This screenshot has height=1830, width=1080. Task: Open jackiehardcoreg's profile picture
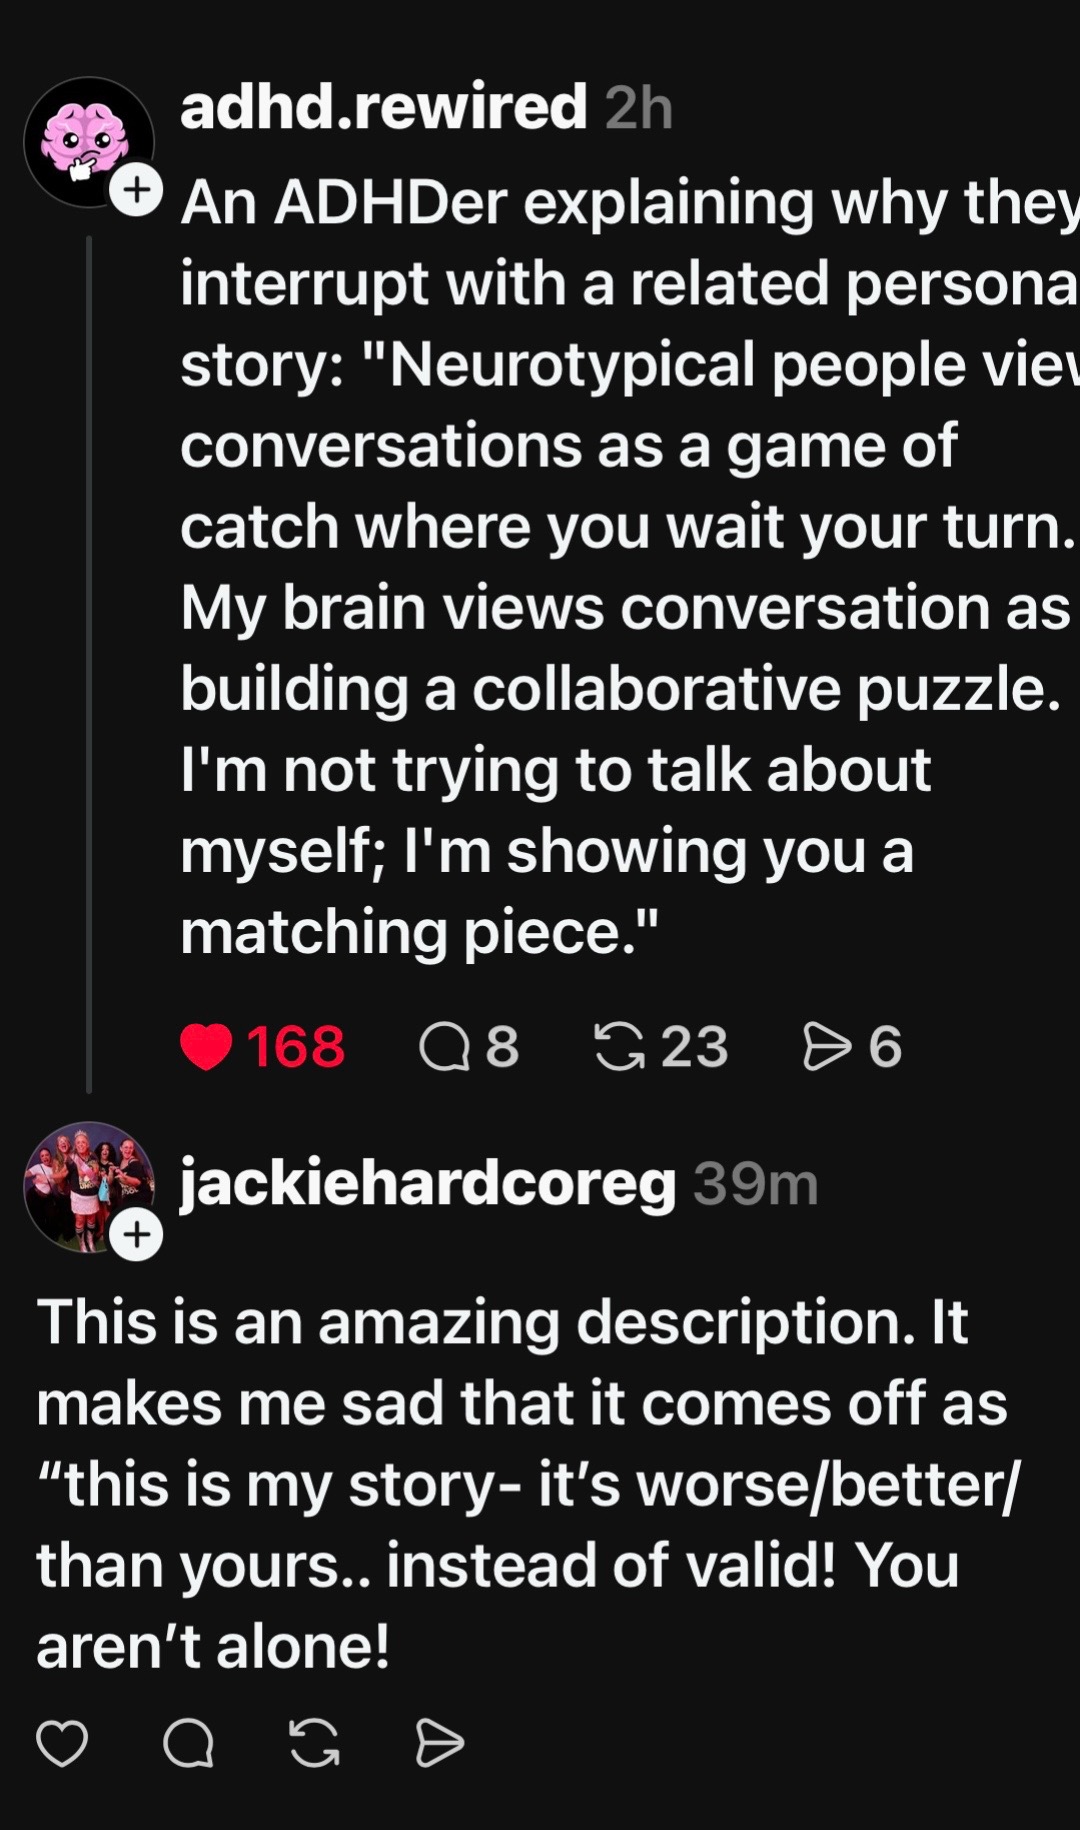pyautogui.click(x=89, y=1187)
